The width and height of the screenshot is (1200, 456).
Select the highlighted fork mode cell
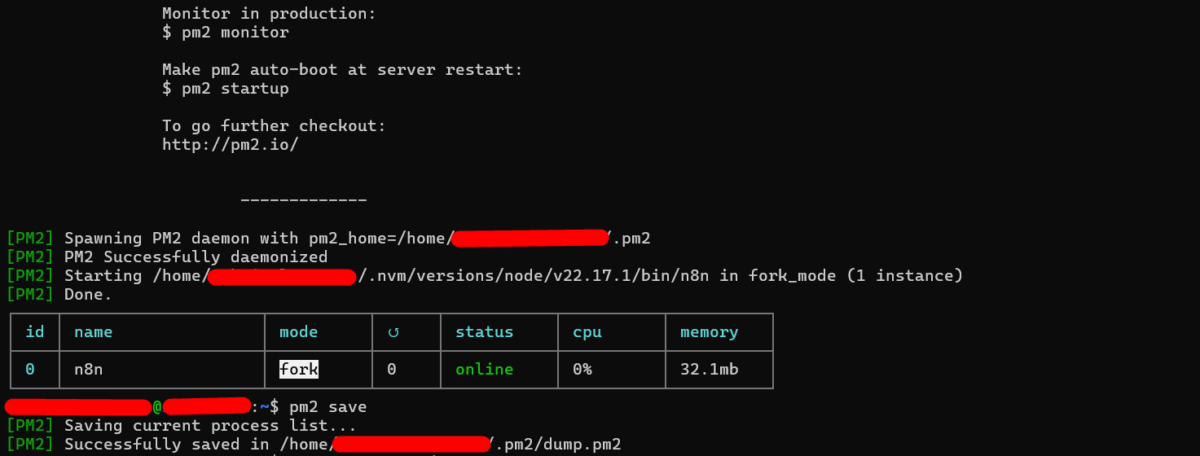(298, 369)
